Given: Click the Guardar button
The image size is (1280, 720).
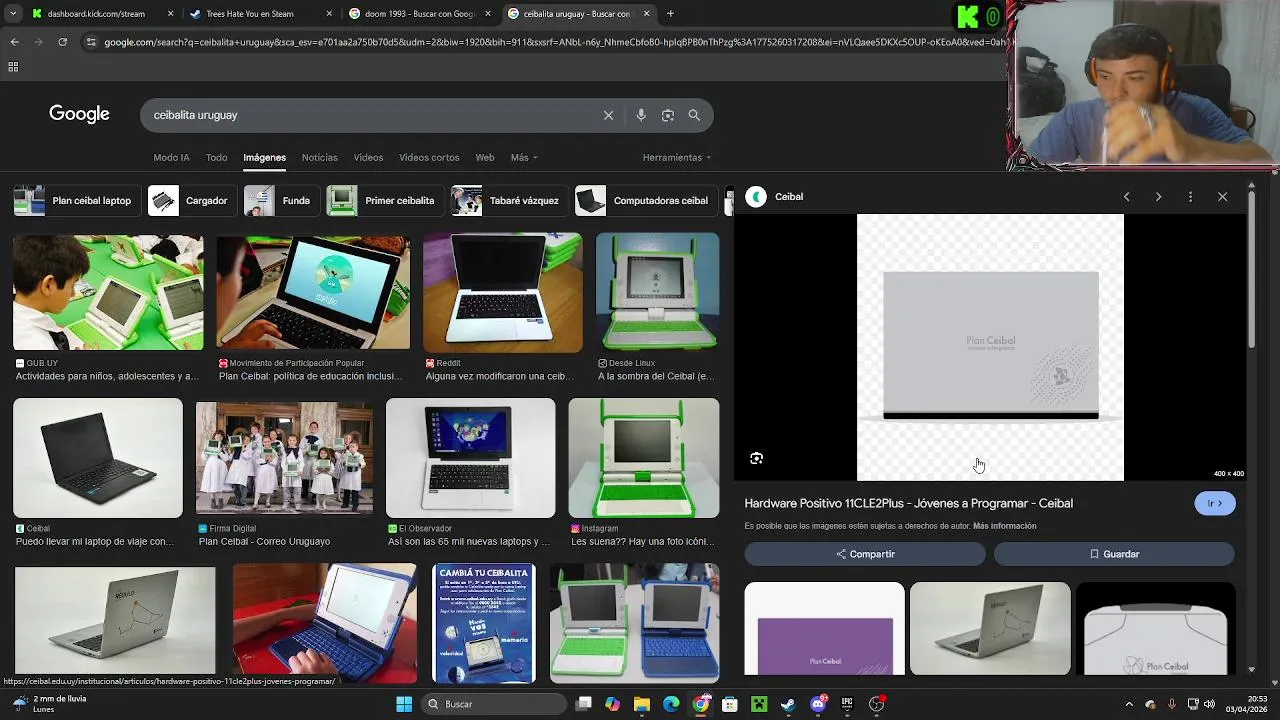Looking at the screenshot, I should (x=1114, y=554).
